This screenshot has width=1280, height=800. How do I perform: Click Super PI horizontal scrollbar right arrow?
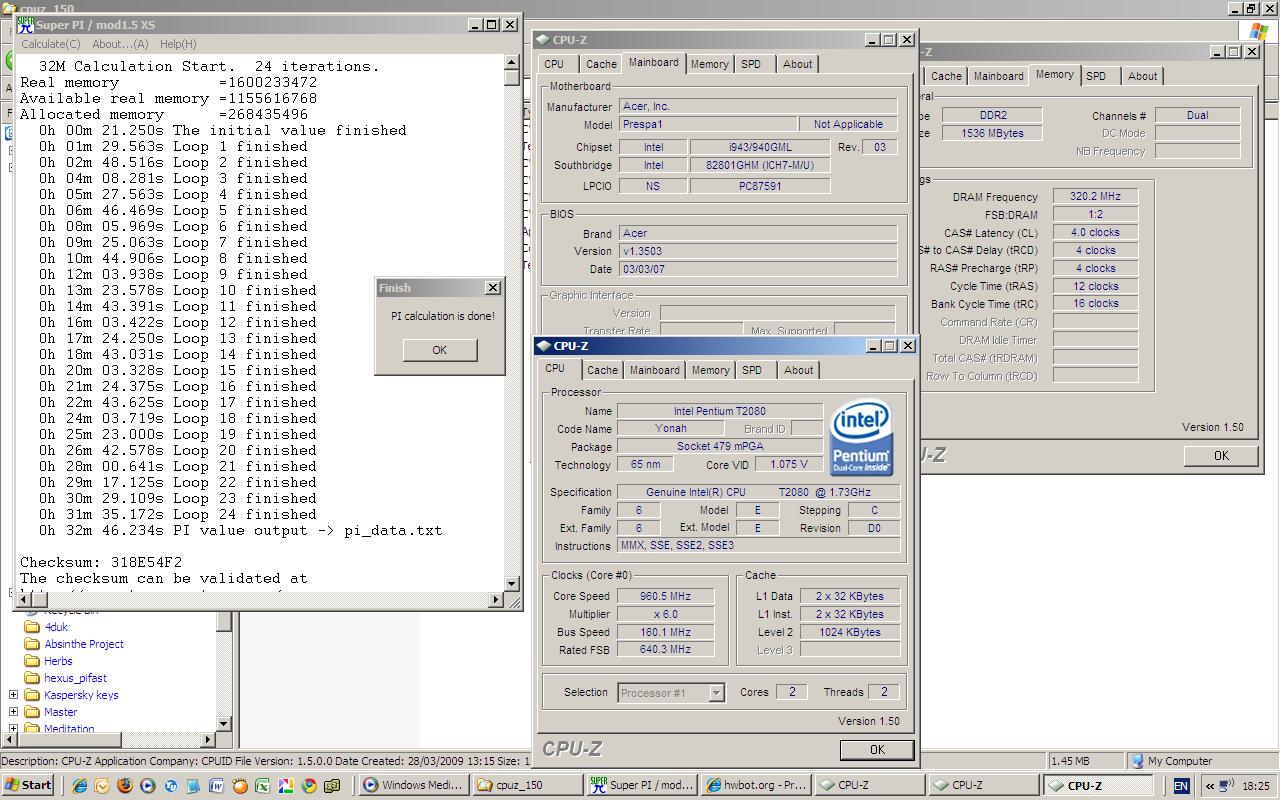[x=497, y=599]
